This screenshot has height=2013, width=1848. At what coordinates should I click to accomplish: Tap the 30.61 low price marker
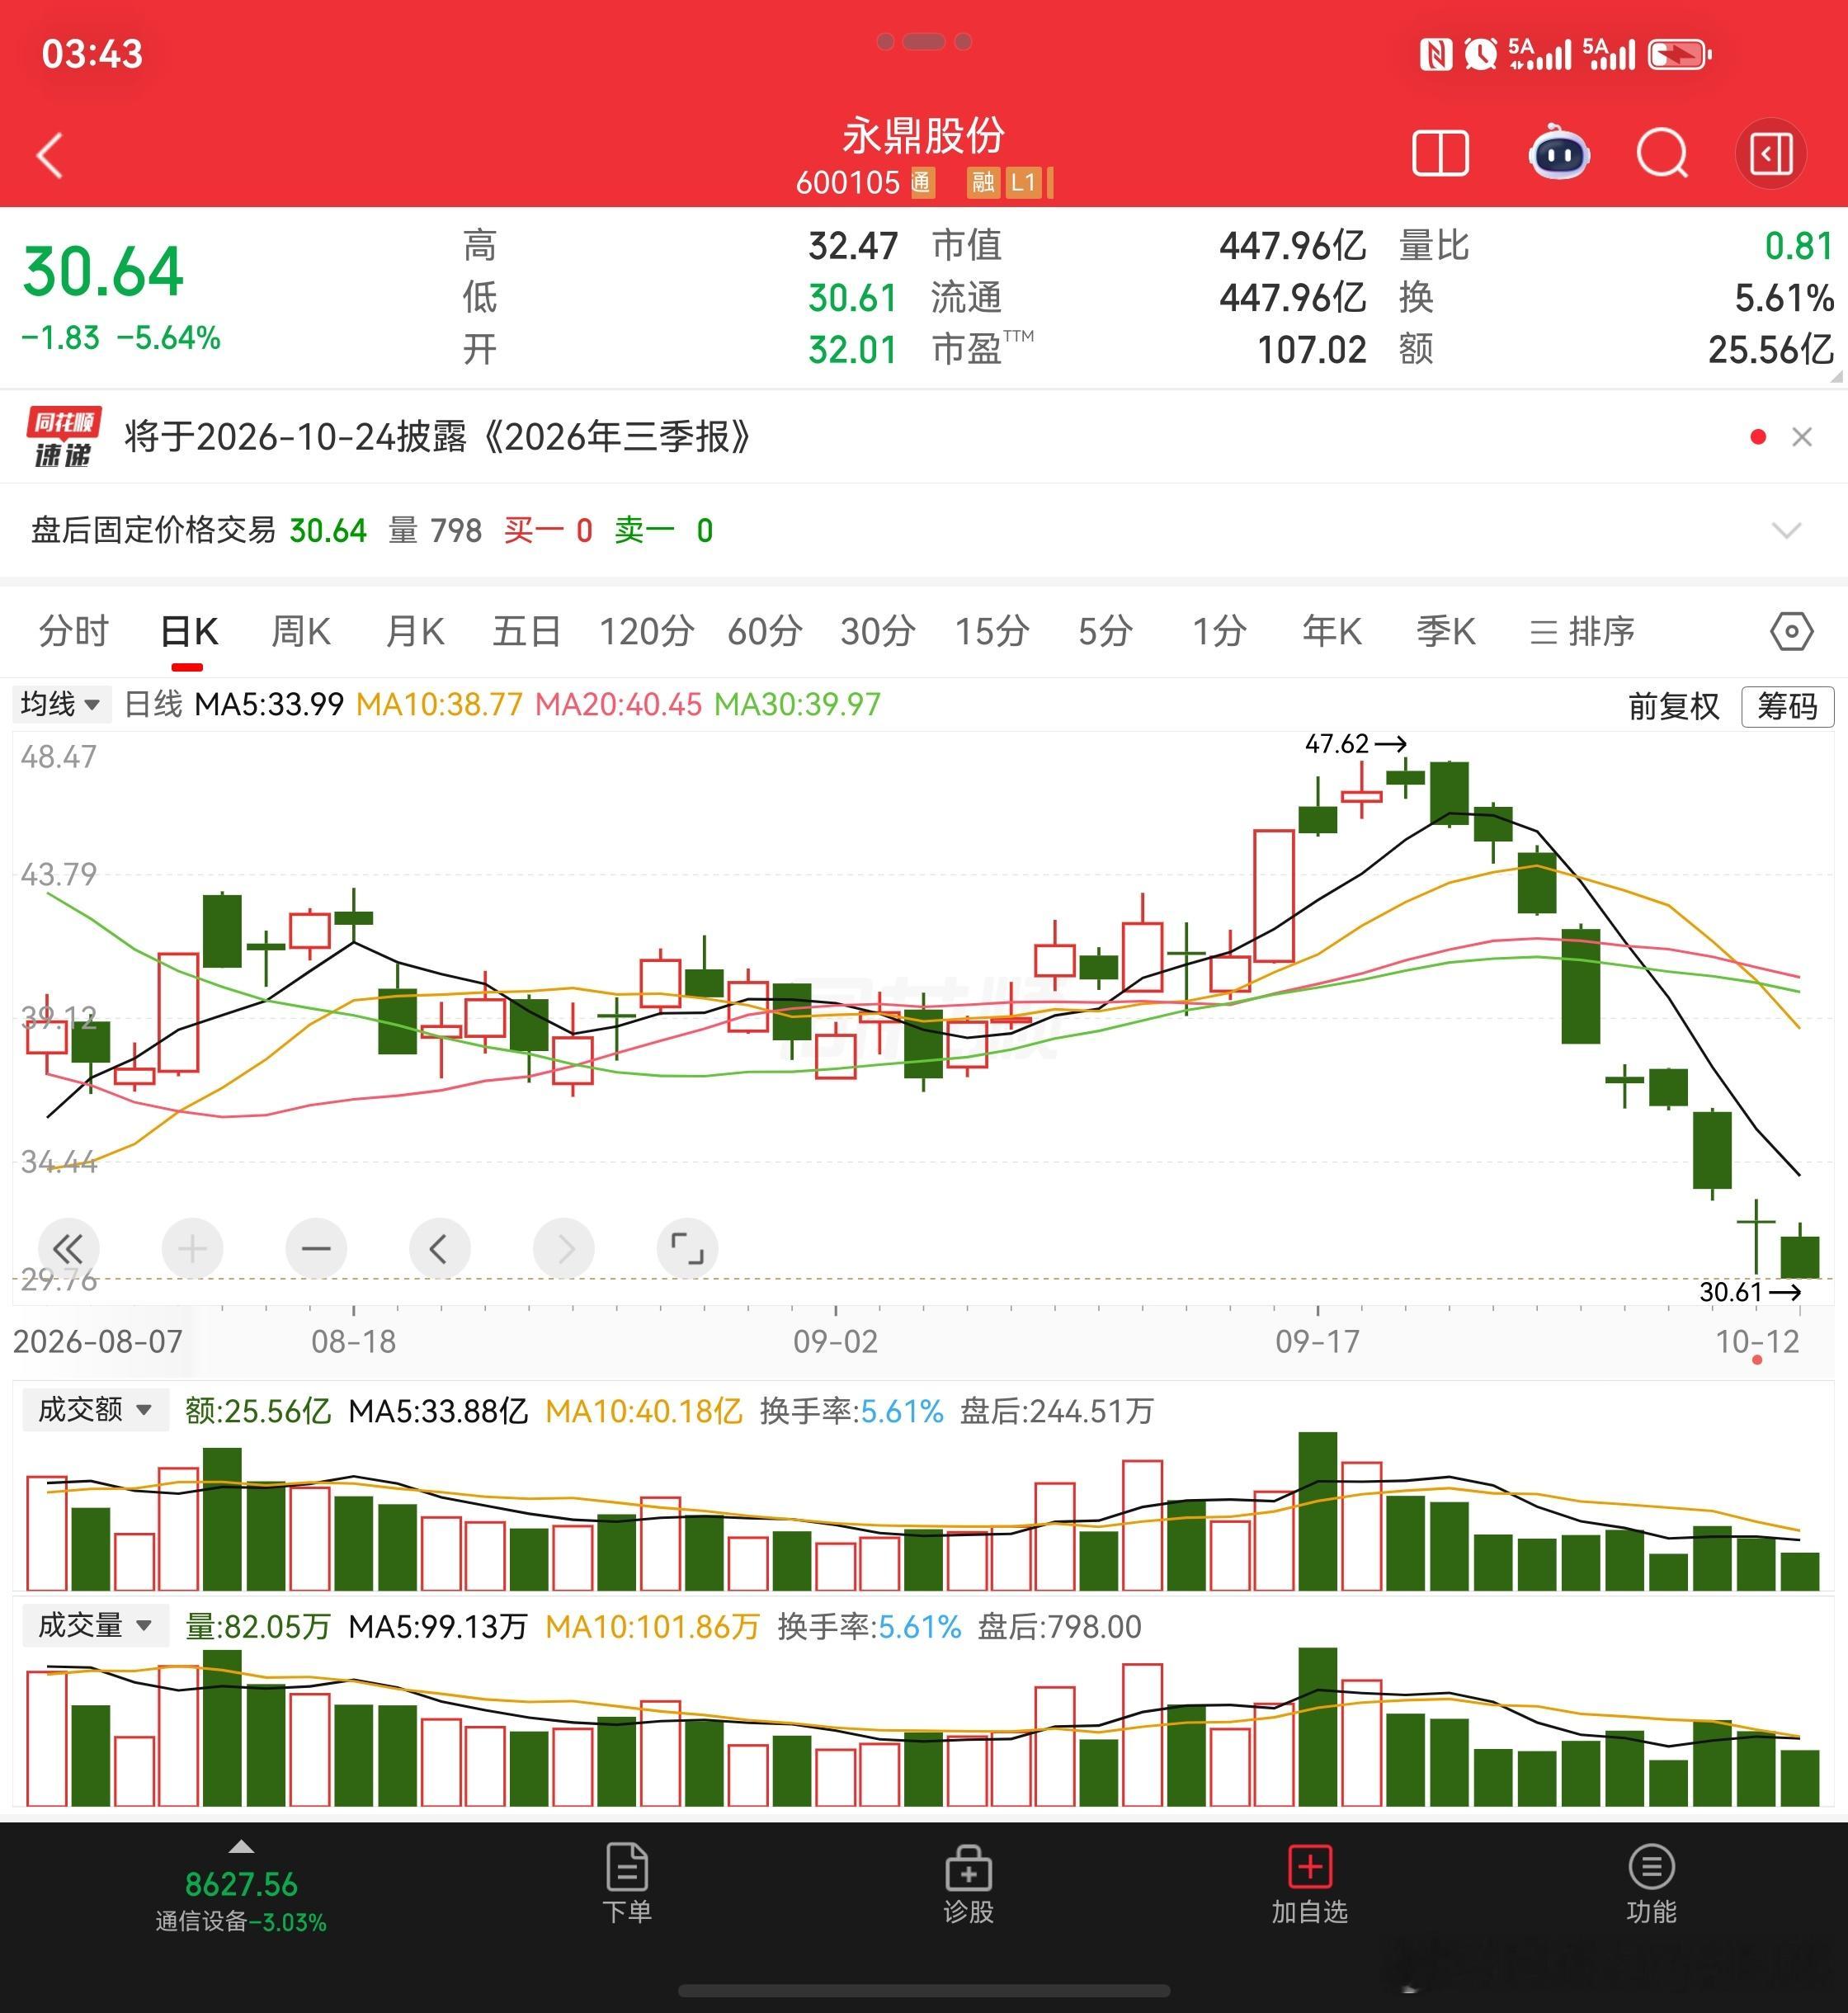click(1750, 1292)
